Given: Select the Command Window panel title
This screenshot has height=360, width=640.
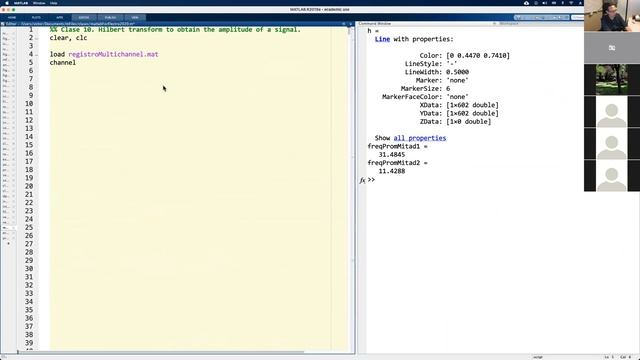Looking at the screenshot, I should pyautogui.click(x=375, y=24).
